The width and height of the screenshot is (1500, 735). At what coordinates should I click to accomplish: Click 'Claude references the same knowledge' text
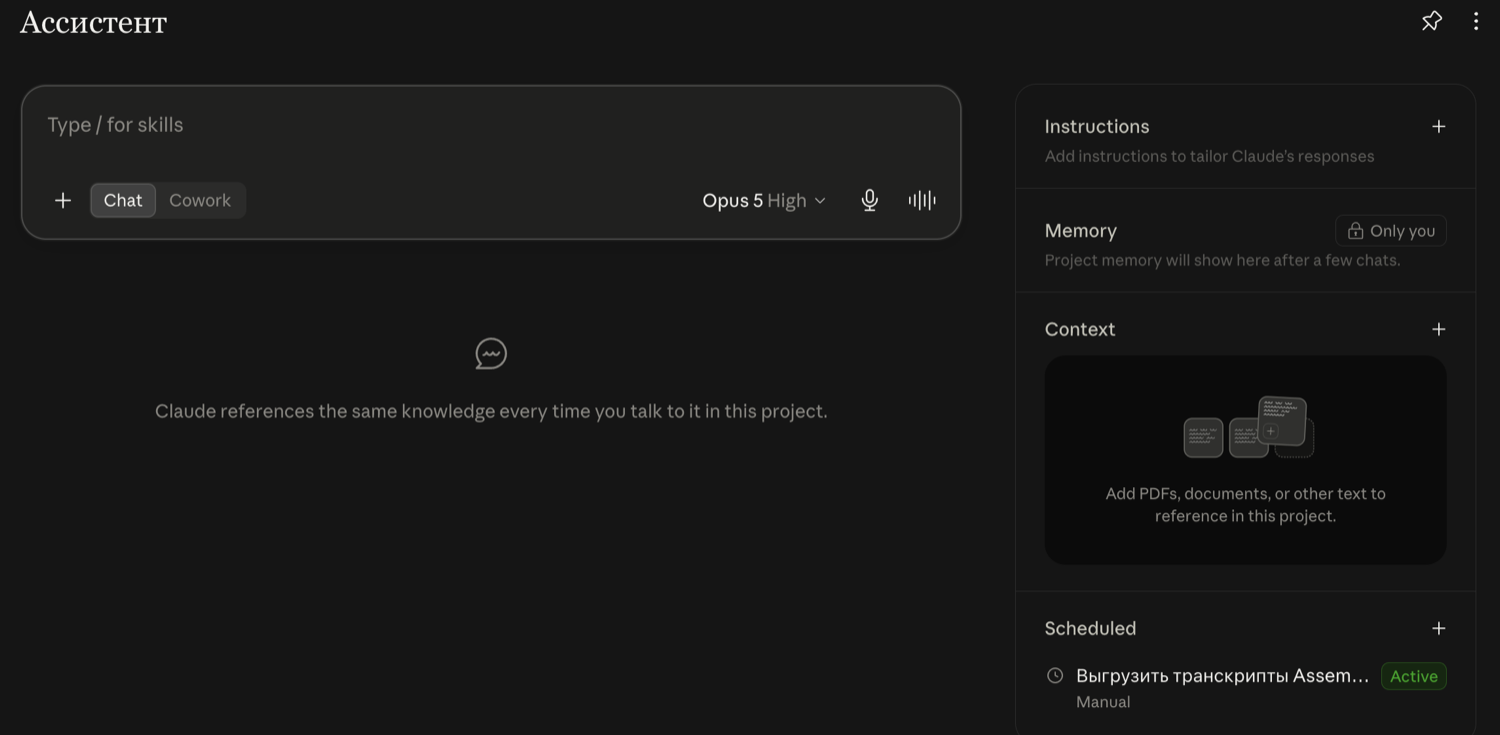491,411
